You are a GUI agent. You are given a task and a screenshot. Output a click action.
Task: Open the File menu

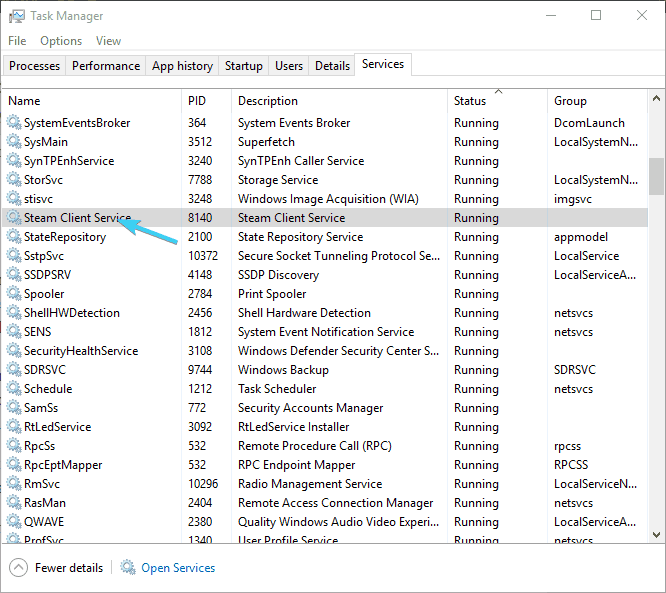(17, 41)
